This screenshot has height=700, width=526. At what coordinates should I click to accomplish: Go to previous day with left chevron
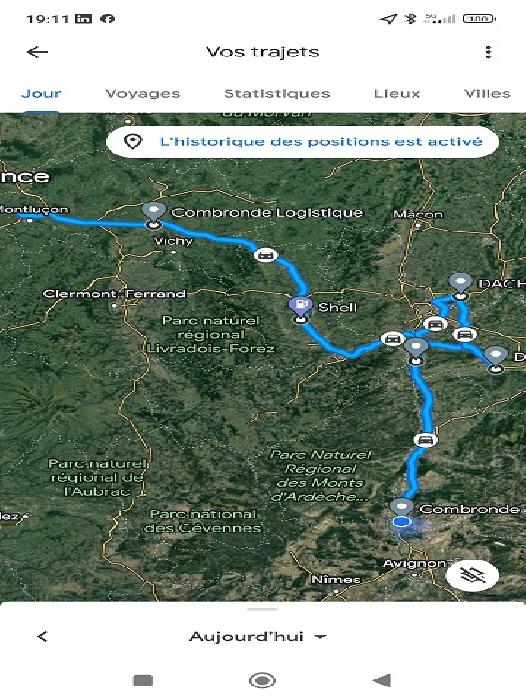42,637
